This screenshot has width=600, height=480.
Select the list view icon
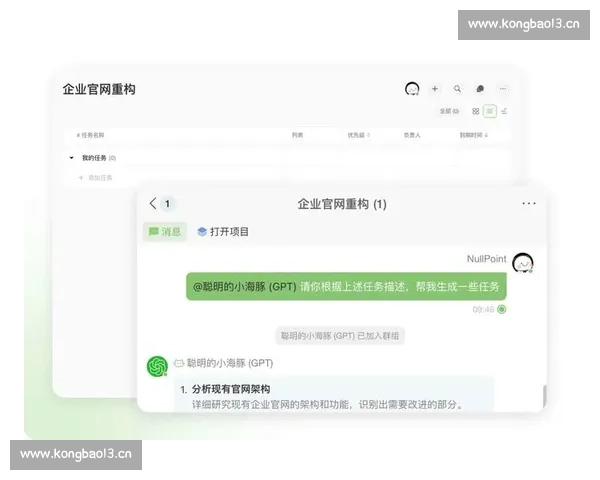coord(490,111)
